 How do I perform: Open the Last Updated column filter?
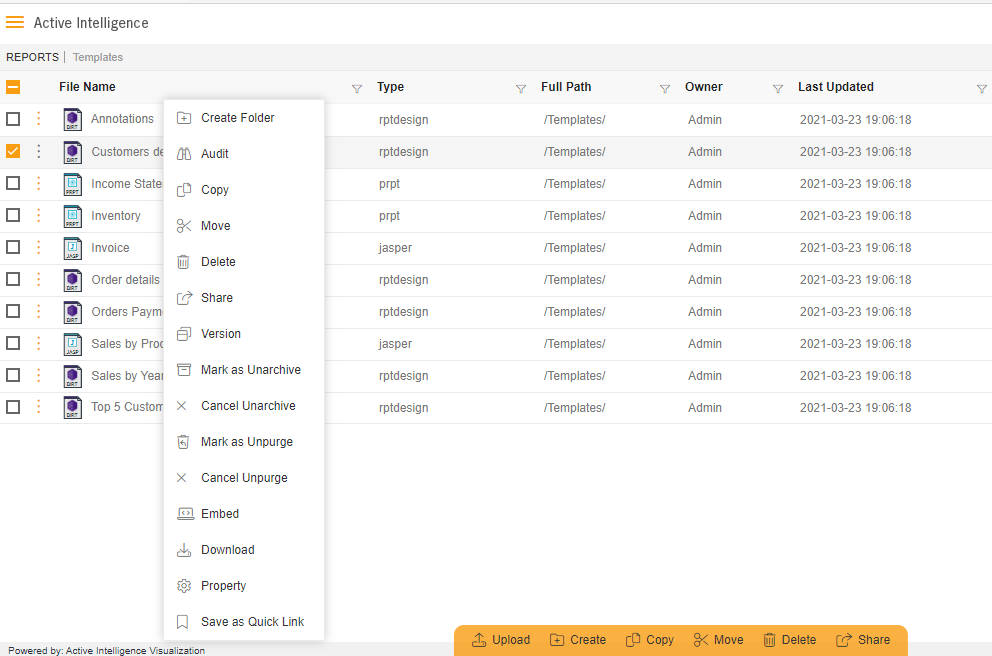[x=982, y=89]
